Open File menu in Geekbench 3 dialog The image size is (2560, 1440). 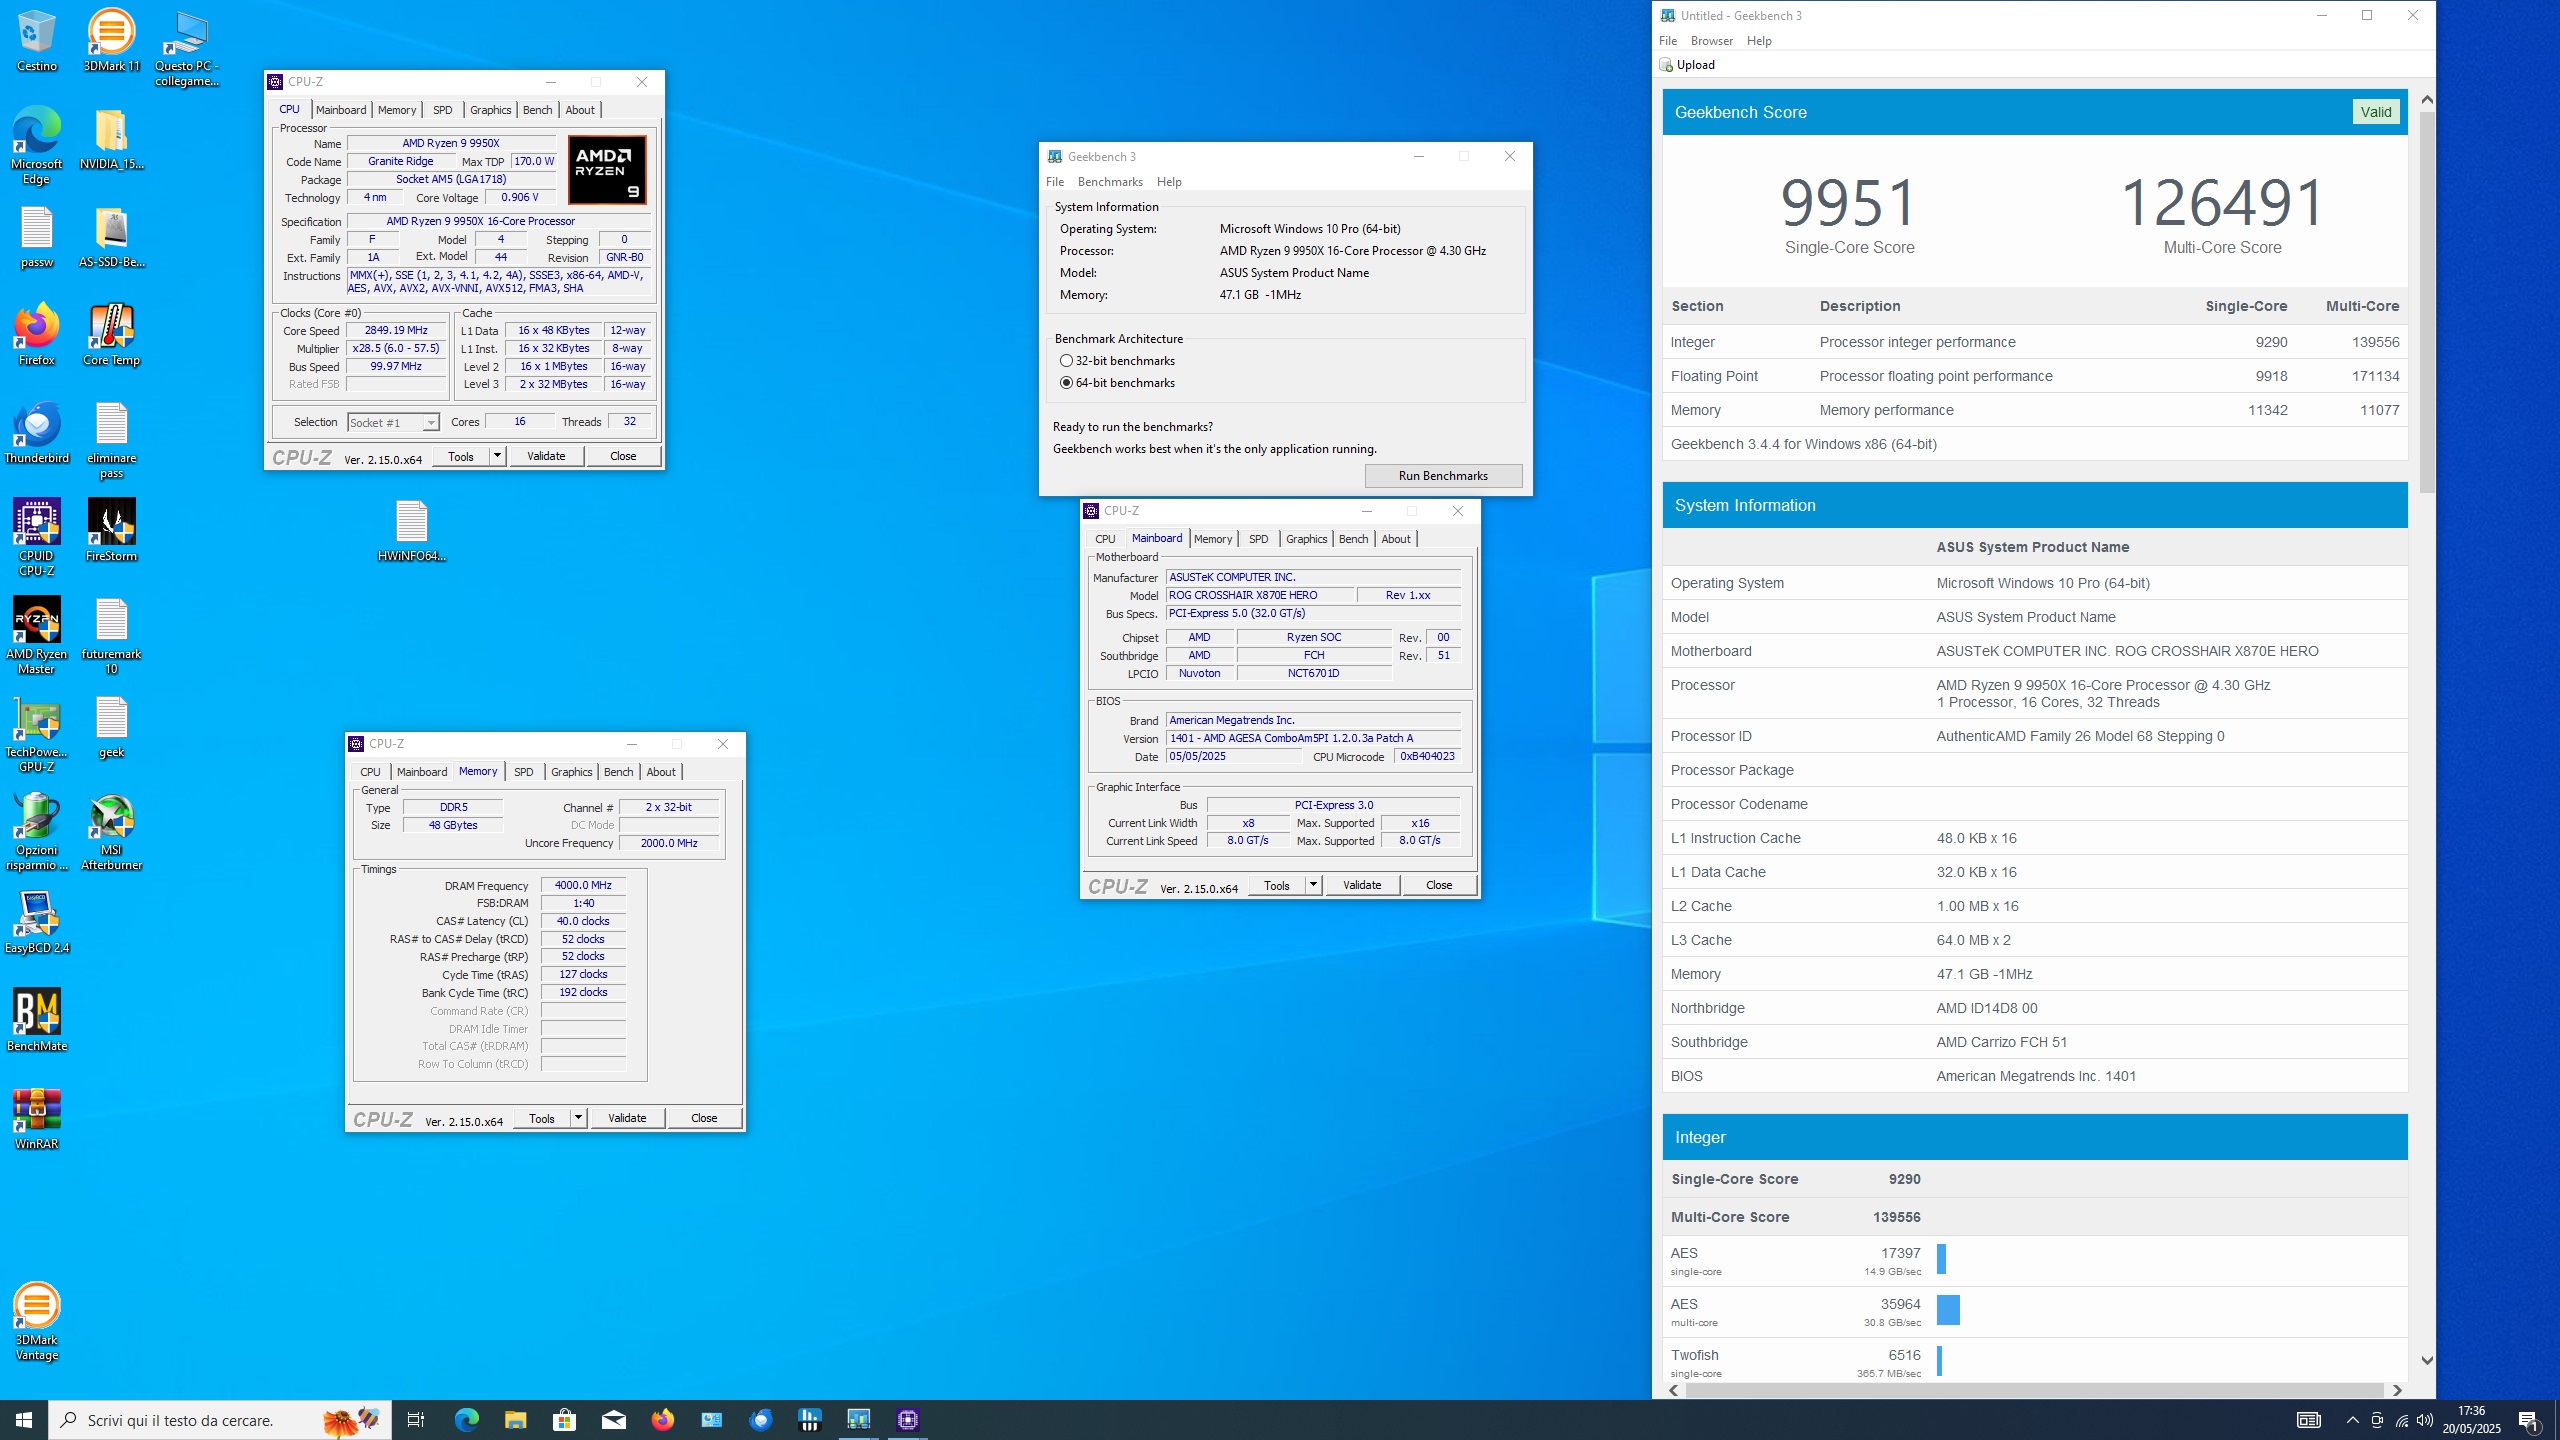pos(1055,182)
